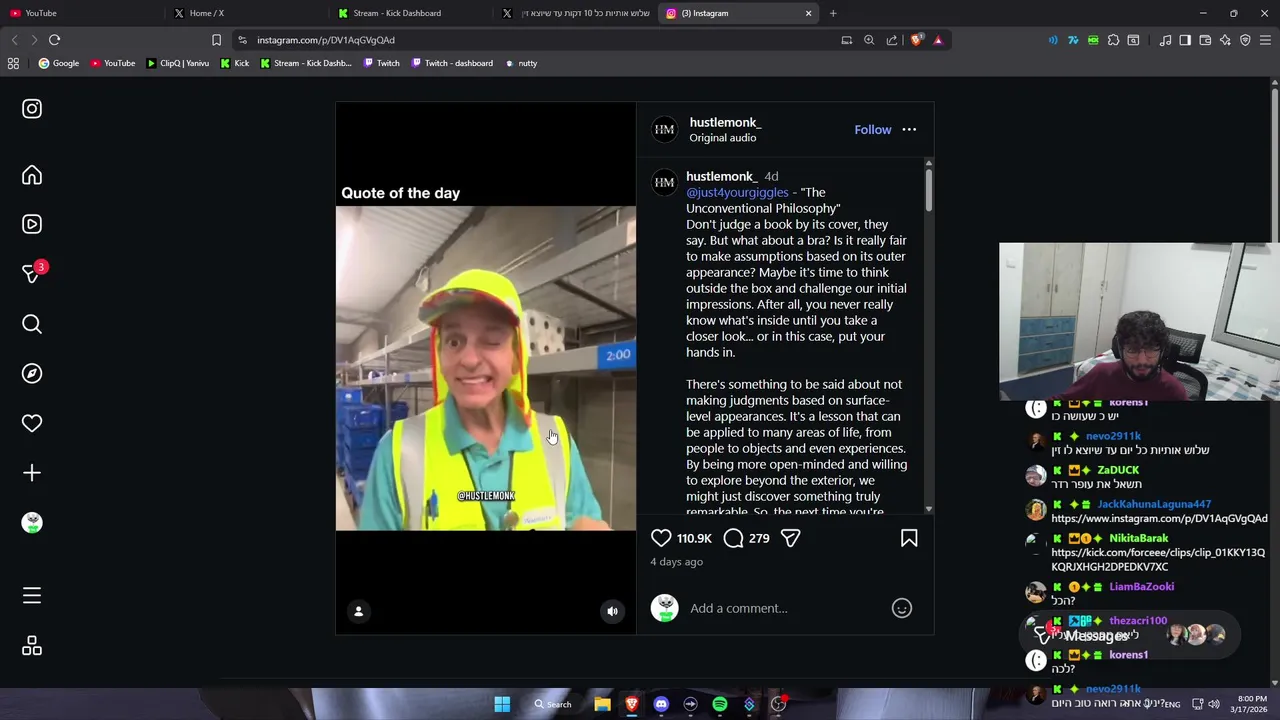Open profile avatar in Instagram sidebar

[32, 522]
